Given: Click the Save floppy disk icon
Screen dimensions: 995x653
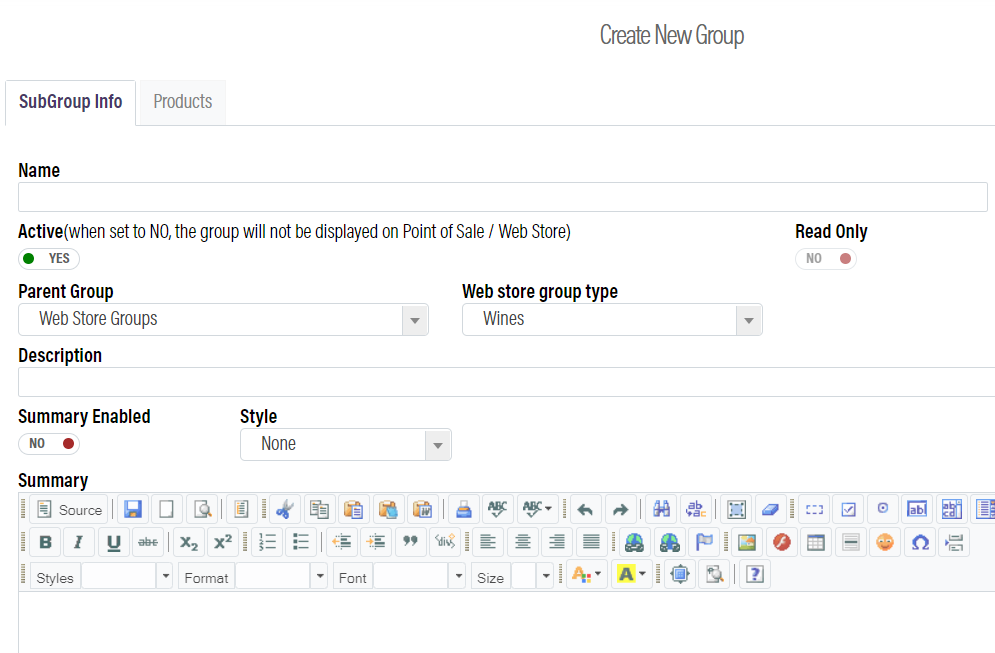Looking at the screenshot, I should click(133, 510).
